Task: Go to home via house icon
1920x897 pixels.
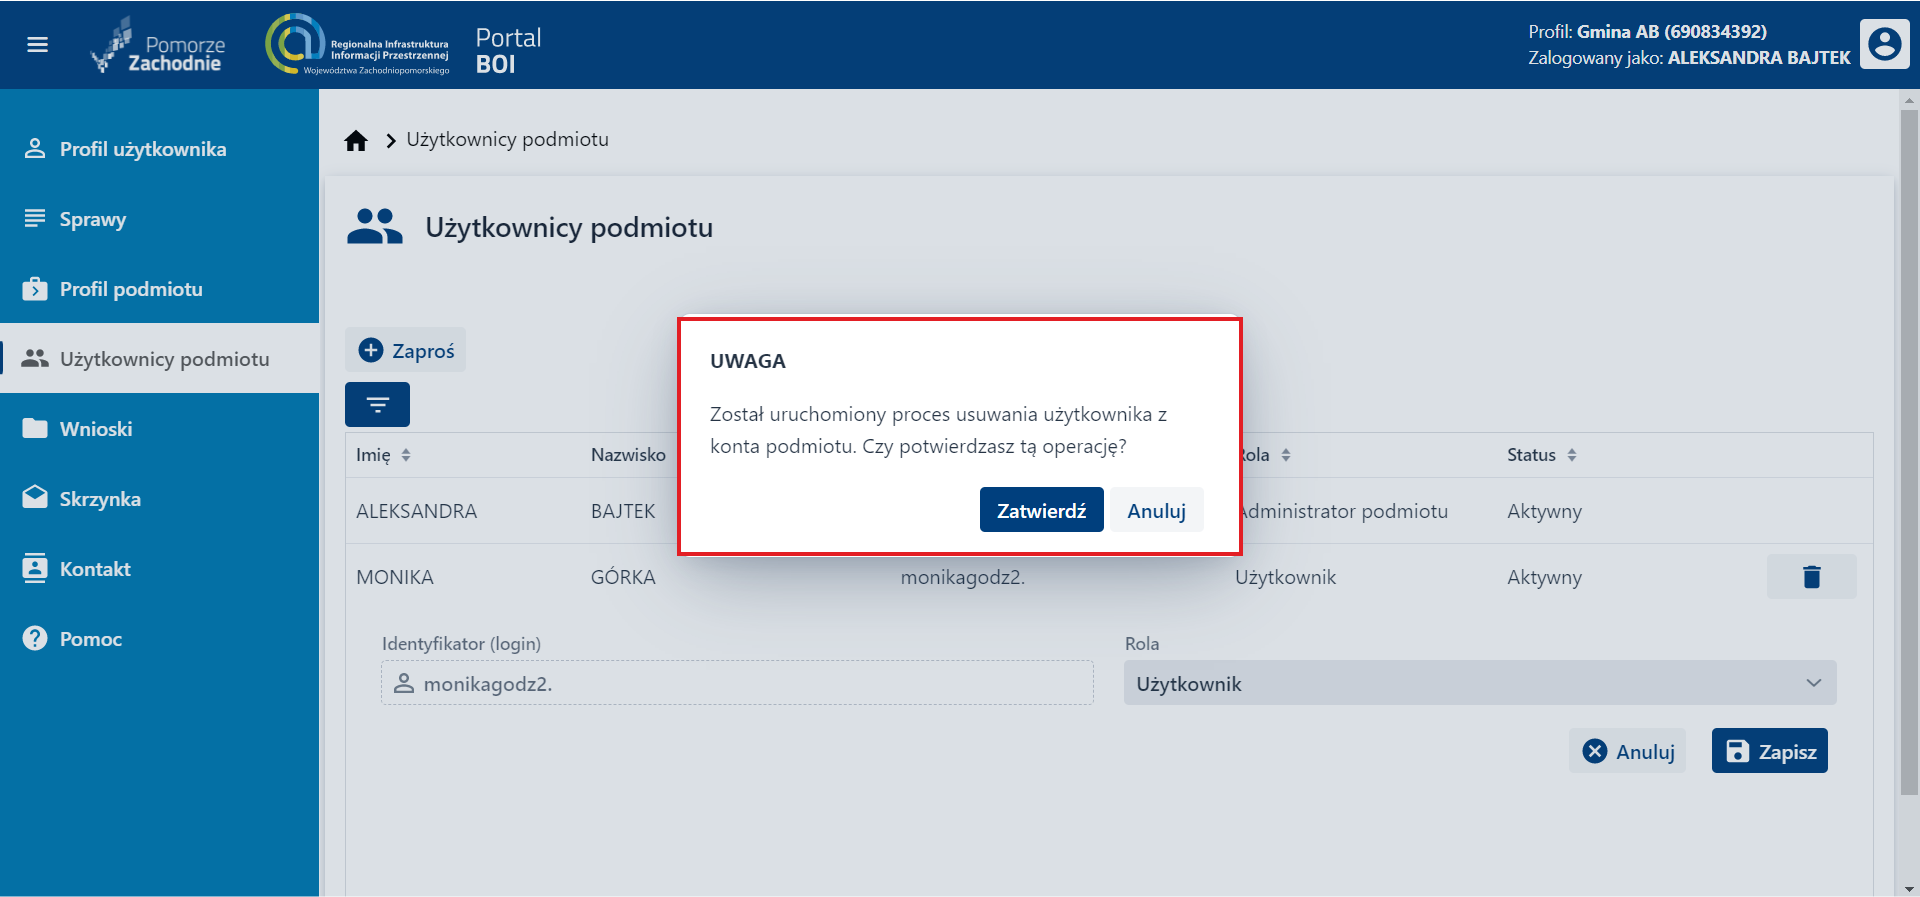Action: click(356, 141)
